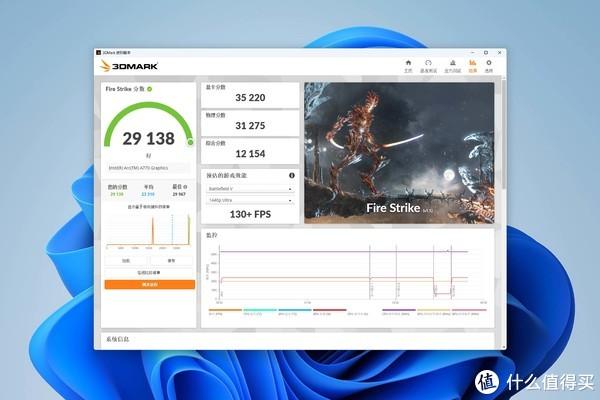
Task: Click green check beside Fire Strike score title
Action: pos(150,89)
